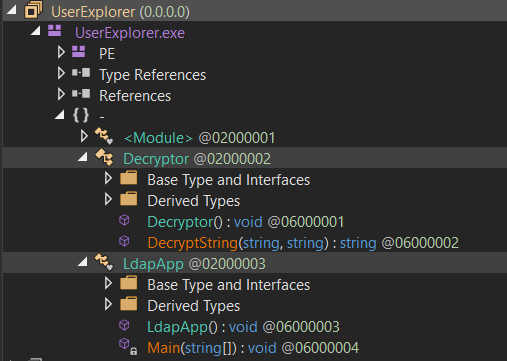
Task: Click the PE node icon
Action: tap(79, 52)
